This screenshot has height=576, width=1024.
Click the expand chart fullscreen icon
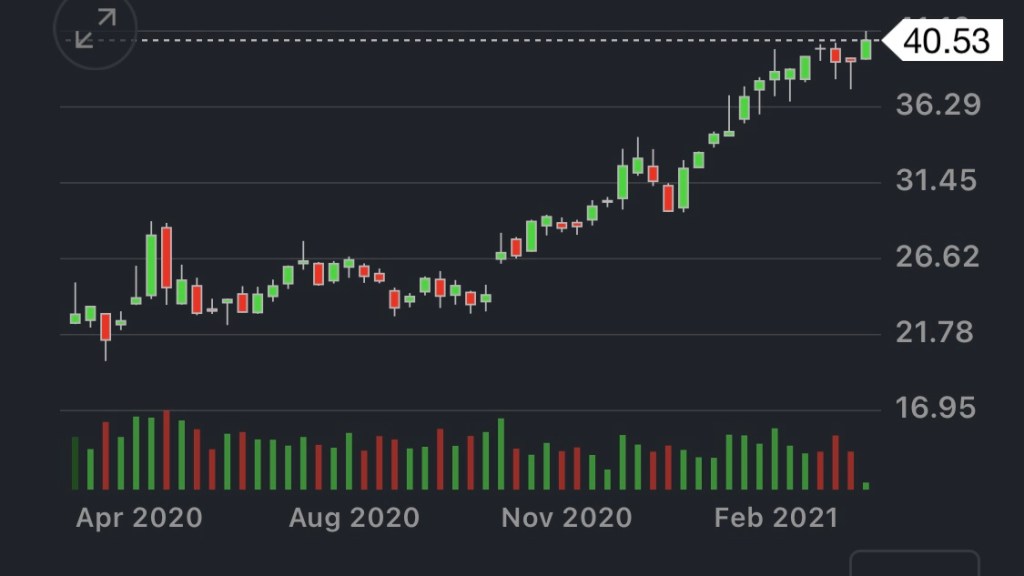pos(96,28)
